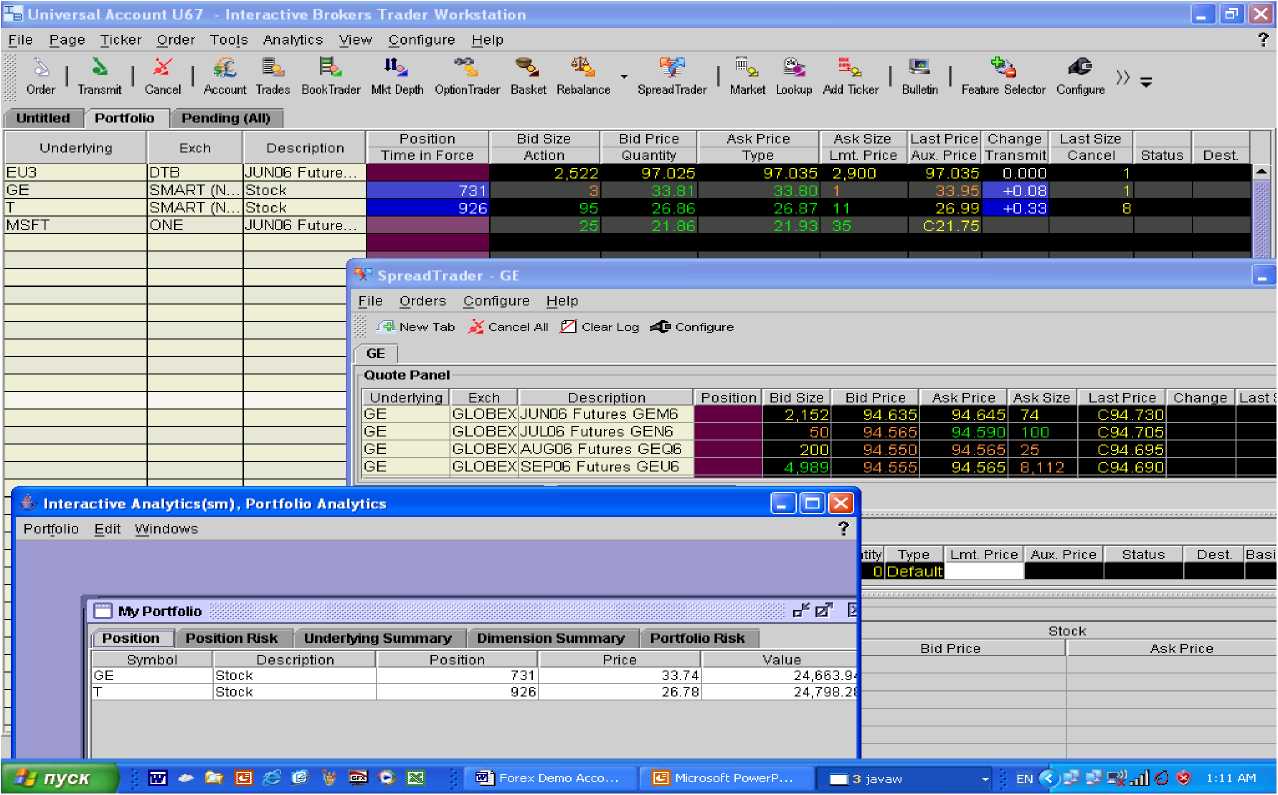Screen dimensions: 1278x795
Task: Select the Portfolio Risk tab
Action: click(698, 638)
